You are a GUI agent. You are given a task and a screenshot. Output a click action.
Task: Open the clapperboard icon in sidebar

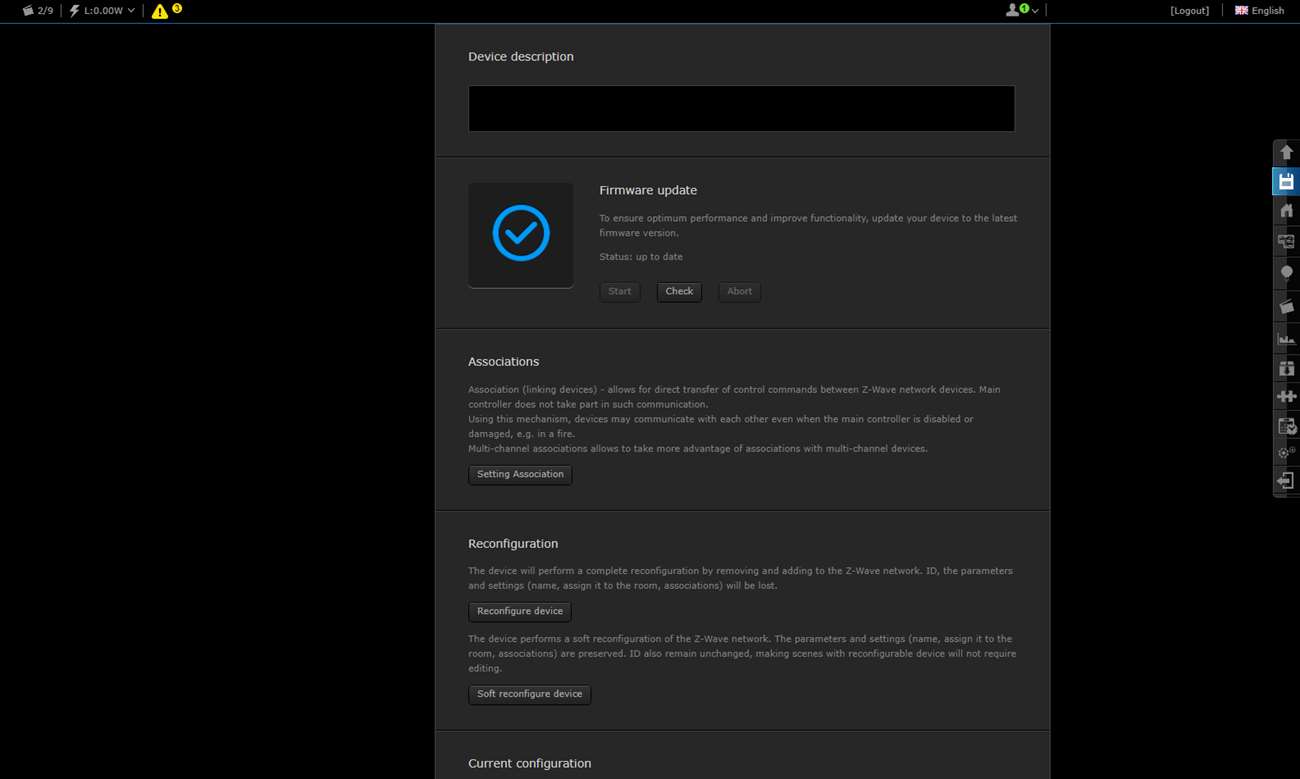[1286, 307]
